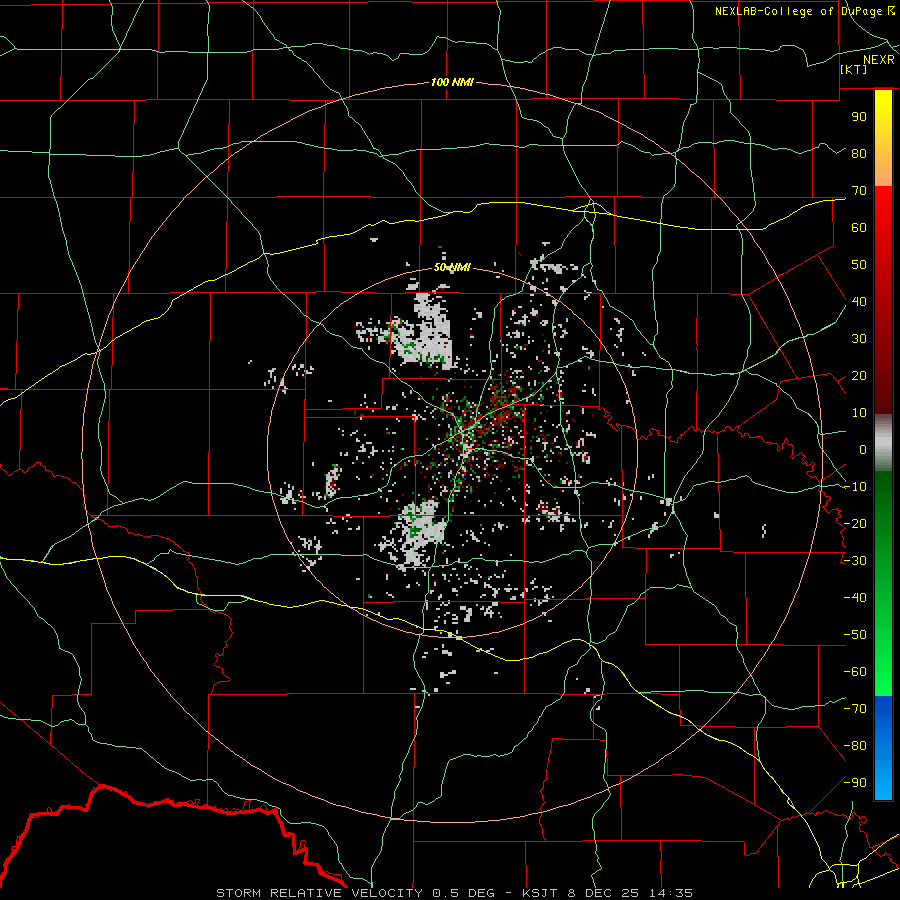
Task: Click the "60" scale label
Action: [x=859, y=228]
